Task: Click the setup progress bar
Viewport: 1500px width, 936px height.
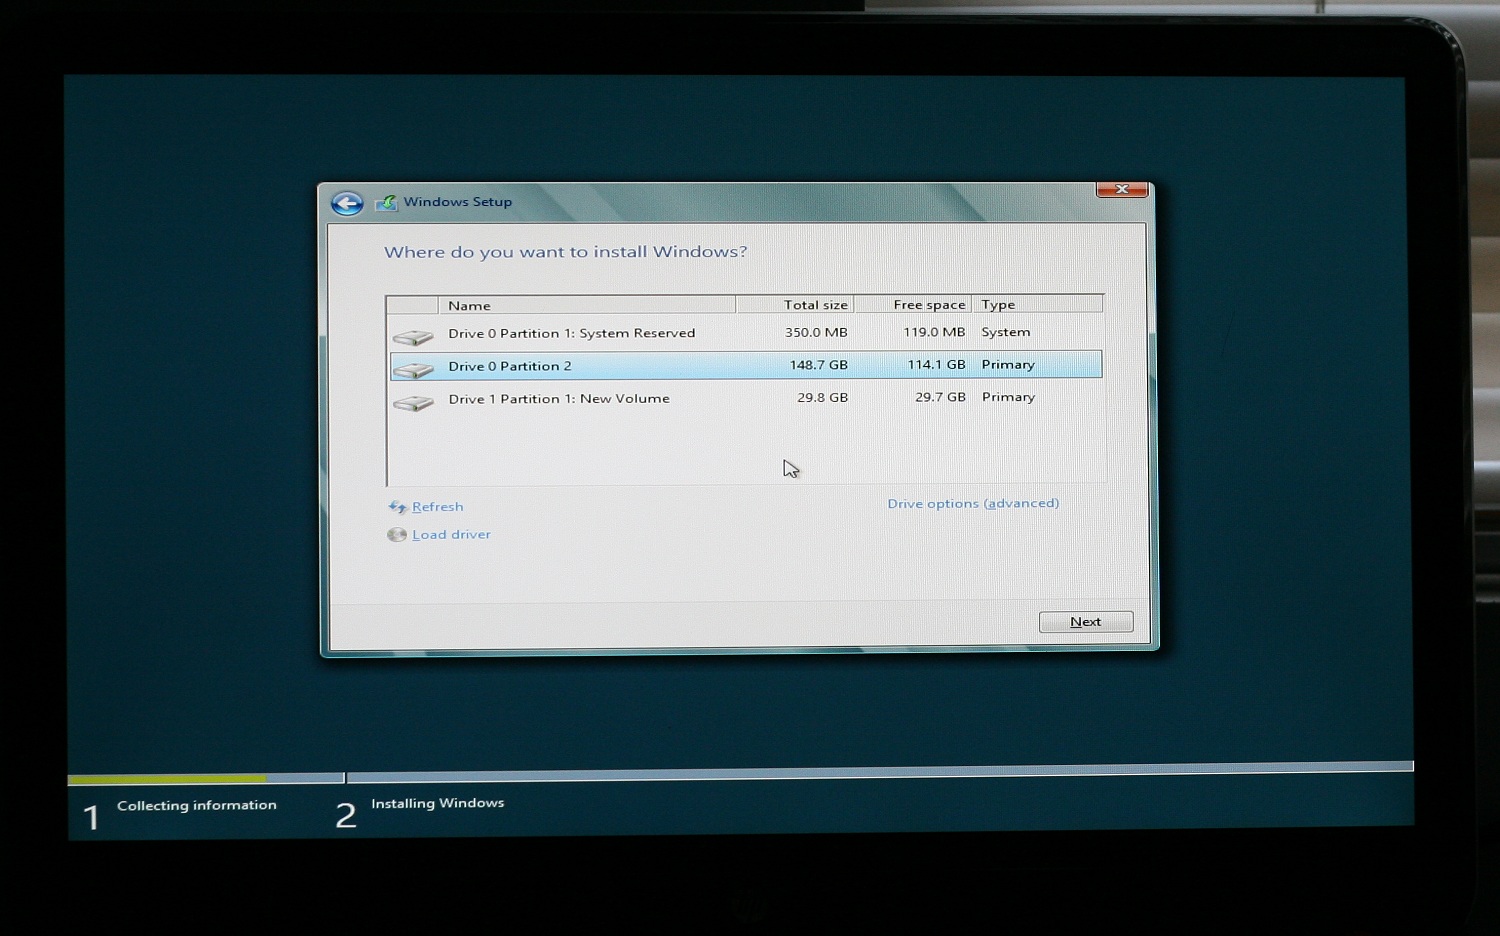Action: coord(740,773)
